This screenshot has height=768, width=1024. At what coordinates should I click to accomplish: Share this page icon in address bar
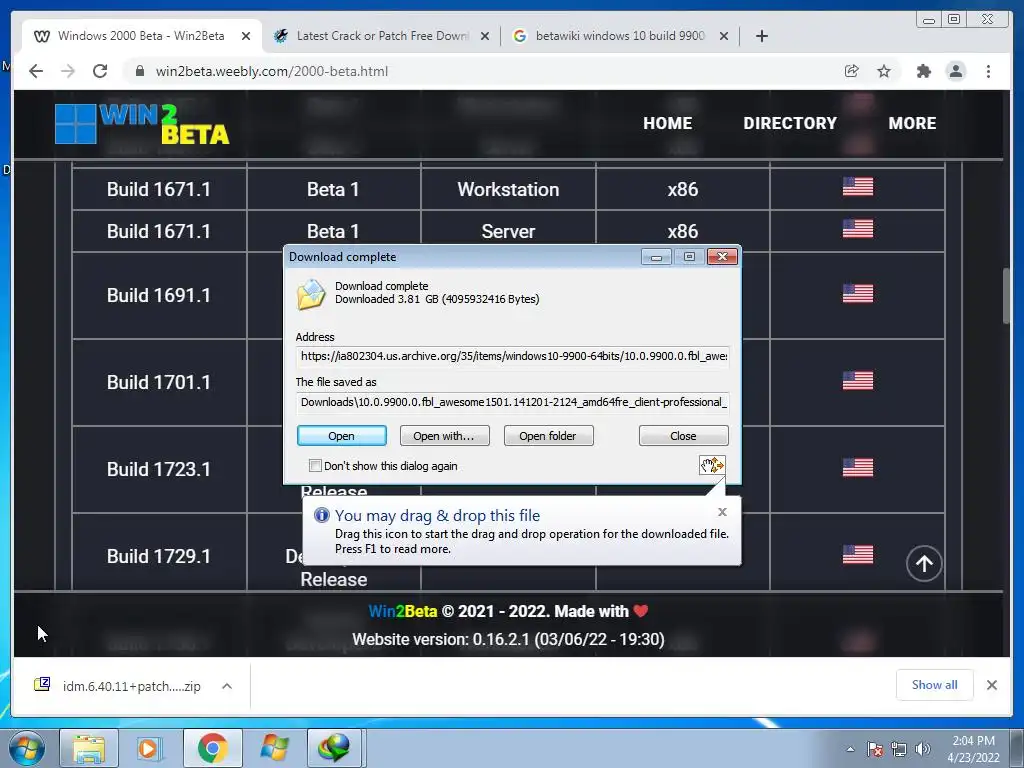click(851, 71)
